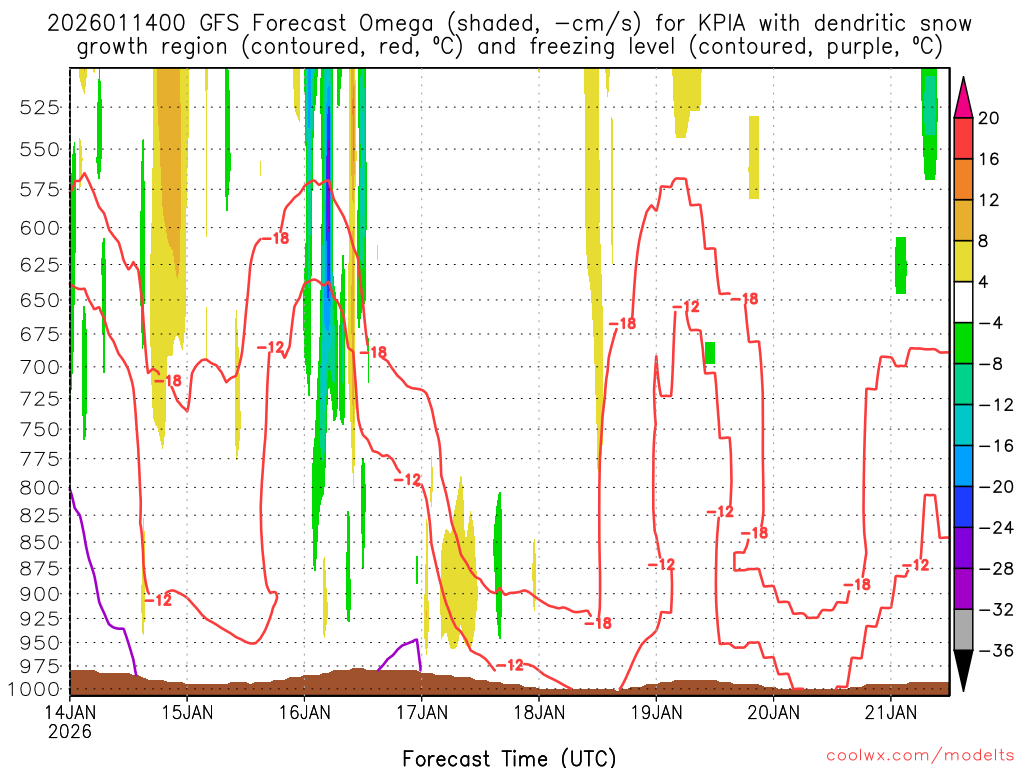The width and height of the screenshot is (1024, 768).
Task: Click the 15JAN time axis label
Action: click(187, 711)
